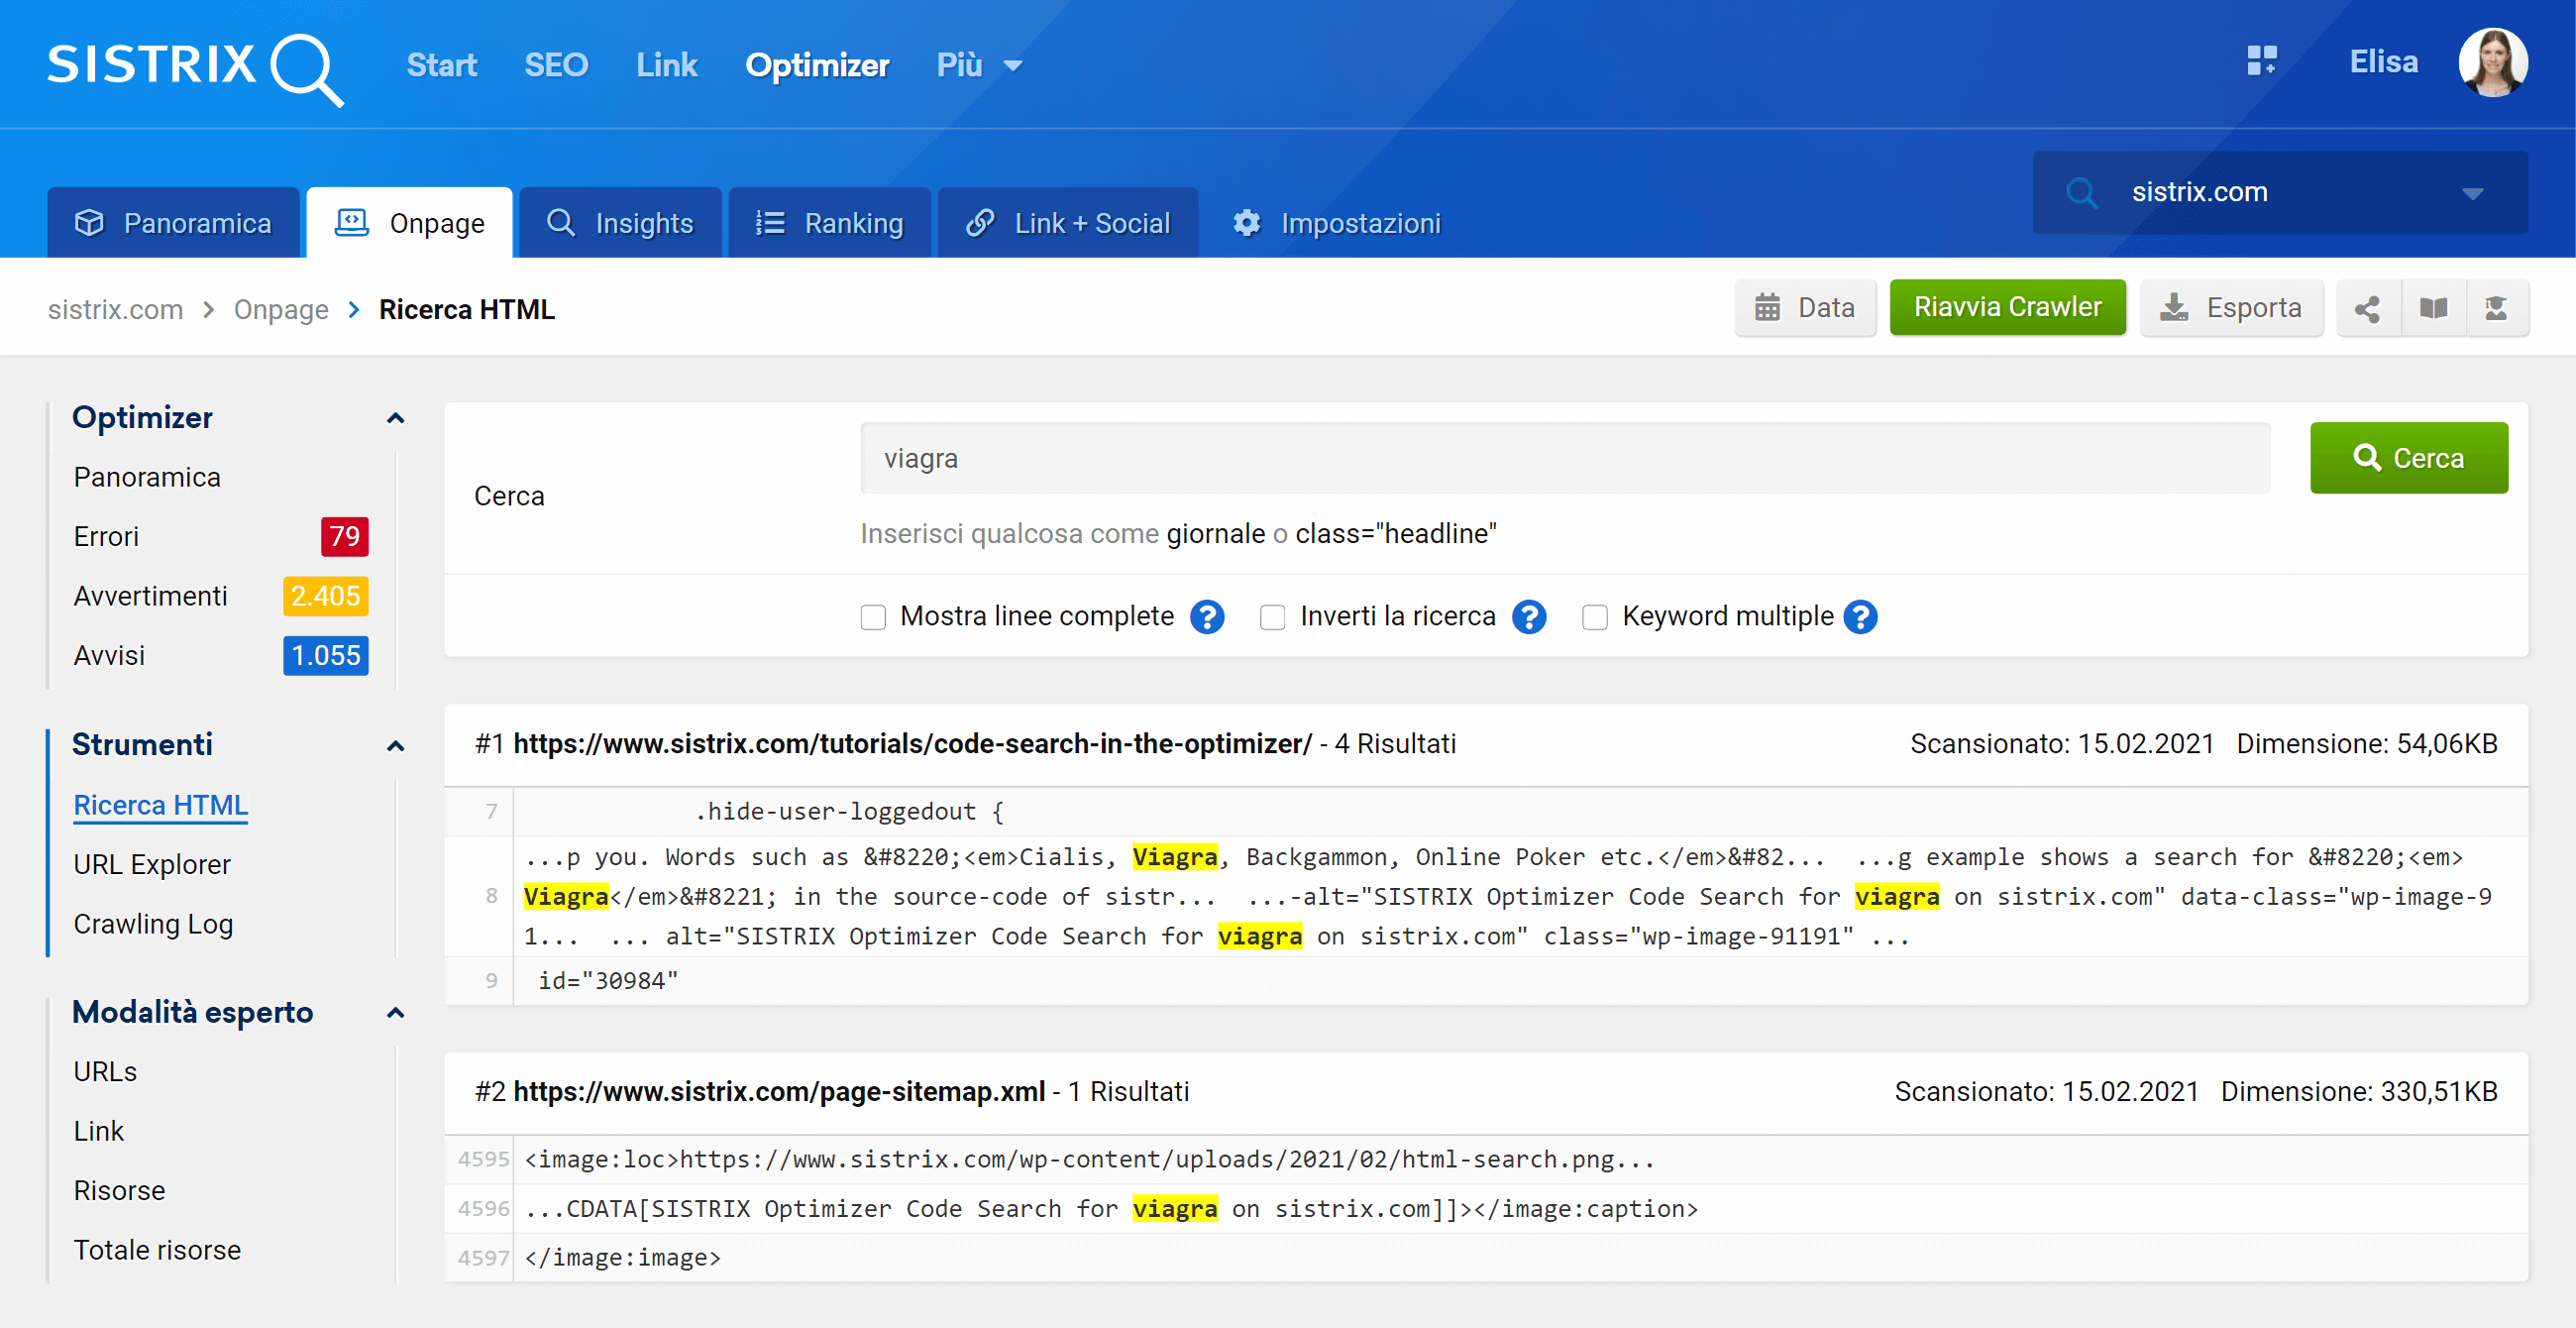Click the red 79 errors badge
Screen dimensions: 2576x1328
point(344,537)
